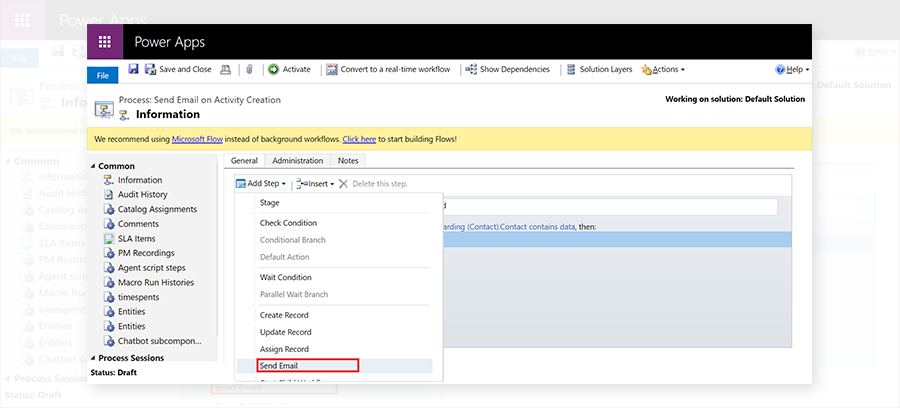This screenshot has height=408, width=900.
Task: Click the printer icon in toolbar
Action: tap(226, 69)
